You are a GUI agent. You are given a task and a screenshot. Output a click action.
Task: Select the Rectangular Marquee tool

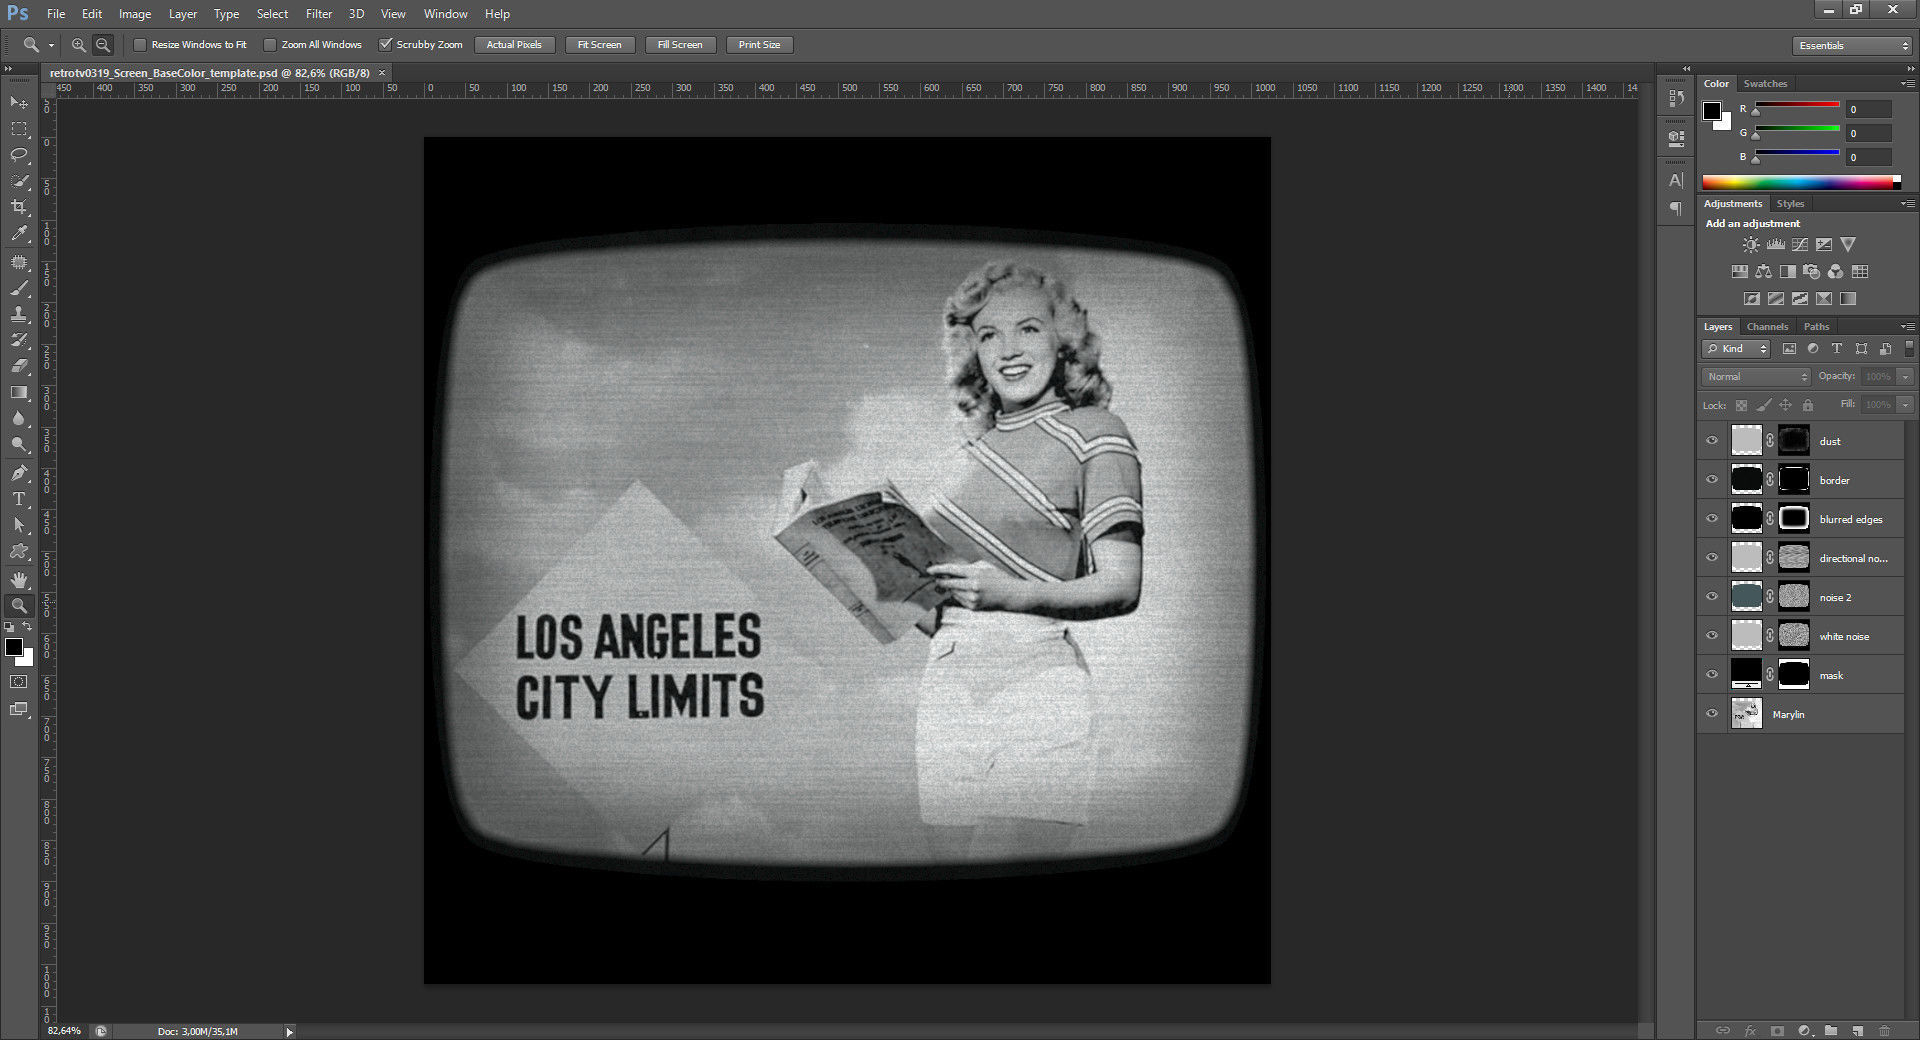click(x=19, y=129)
